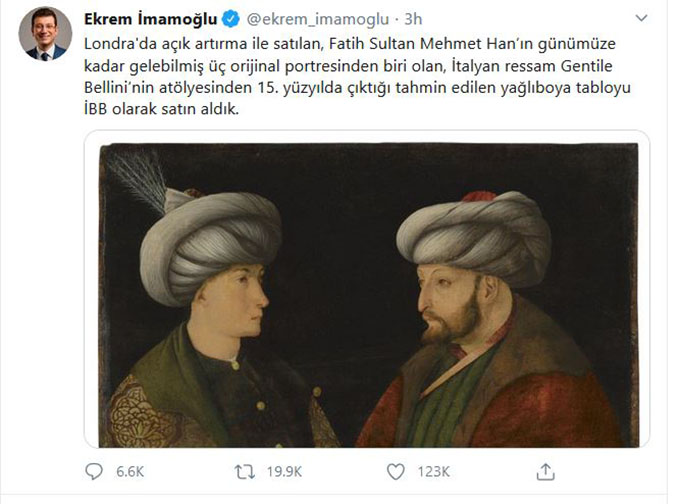View the 6.6K replies count
The image size is (680, 504).
coord(130,472)
